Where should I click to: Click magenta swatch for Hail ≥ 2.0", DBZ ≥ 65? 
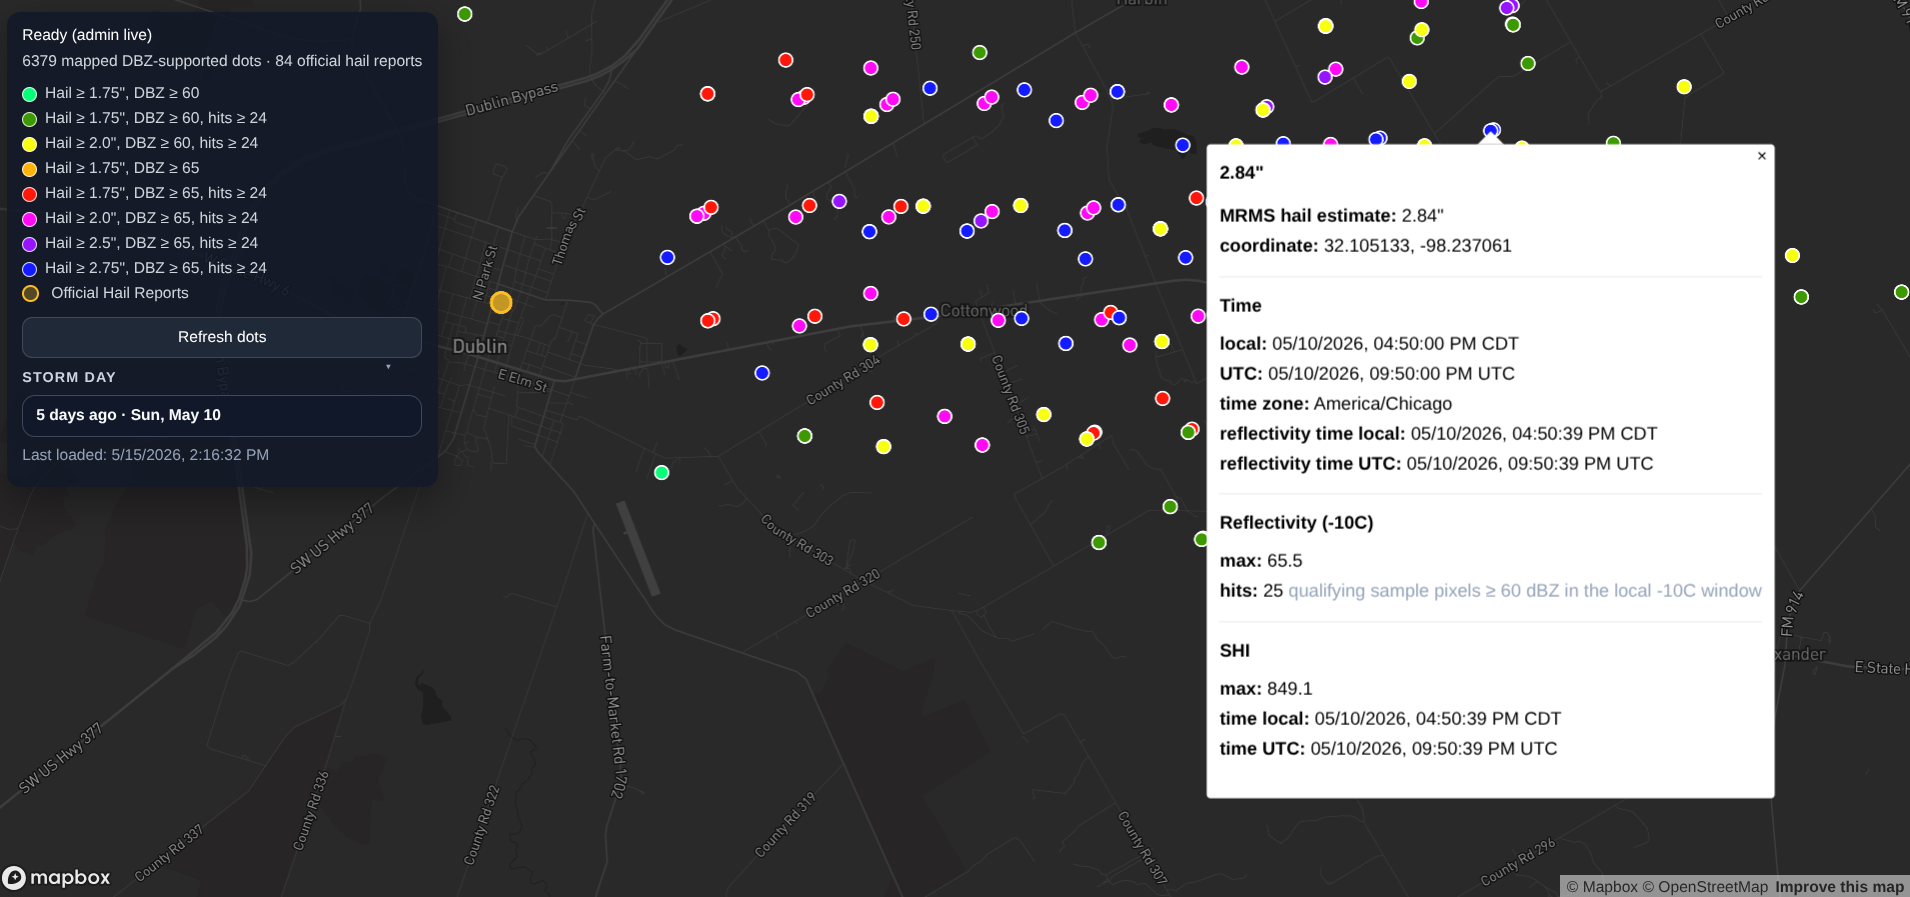click(30, 219)
